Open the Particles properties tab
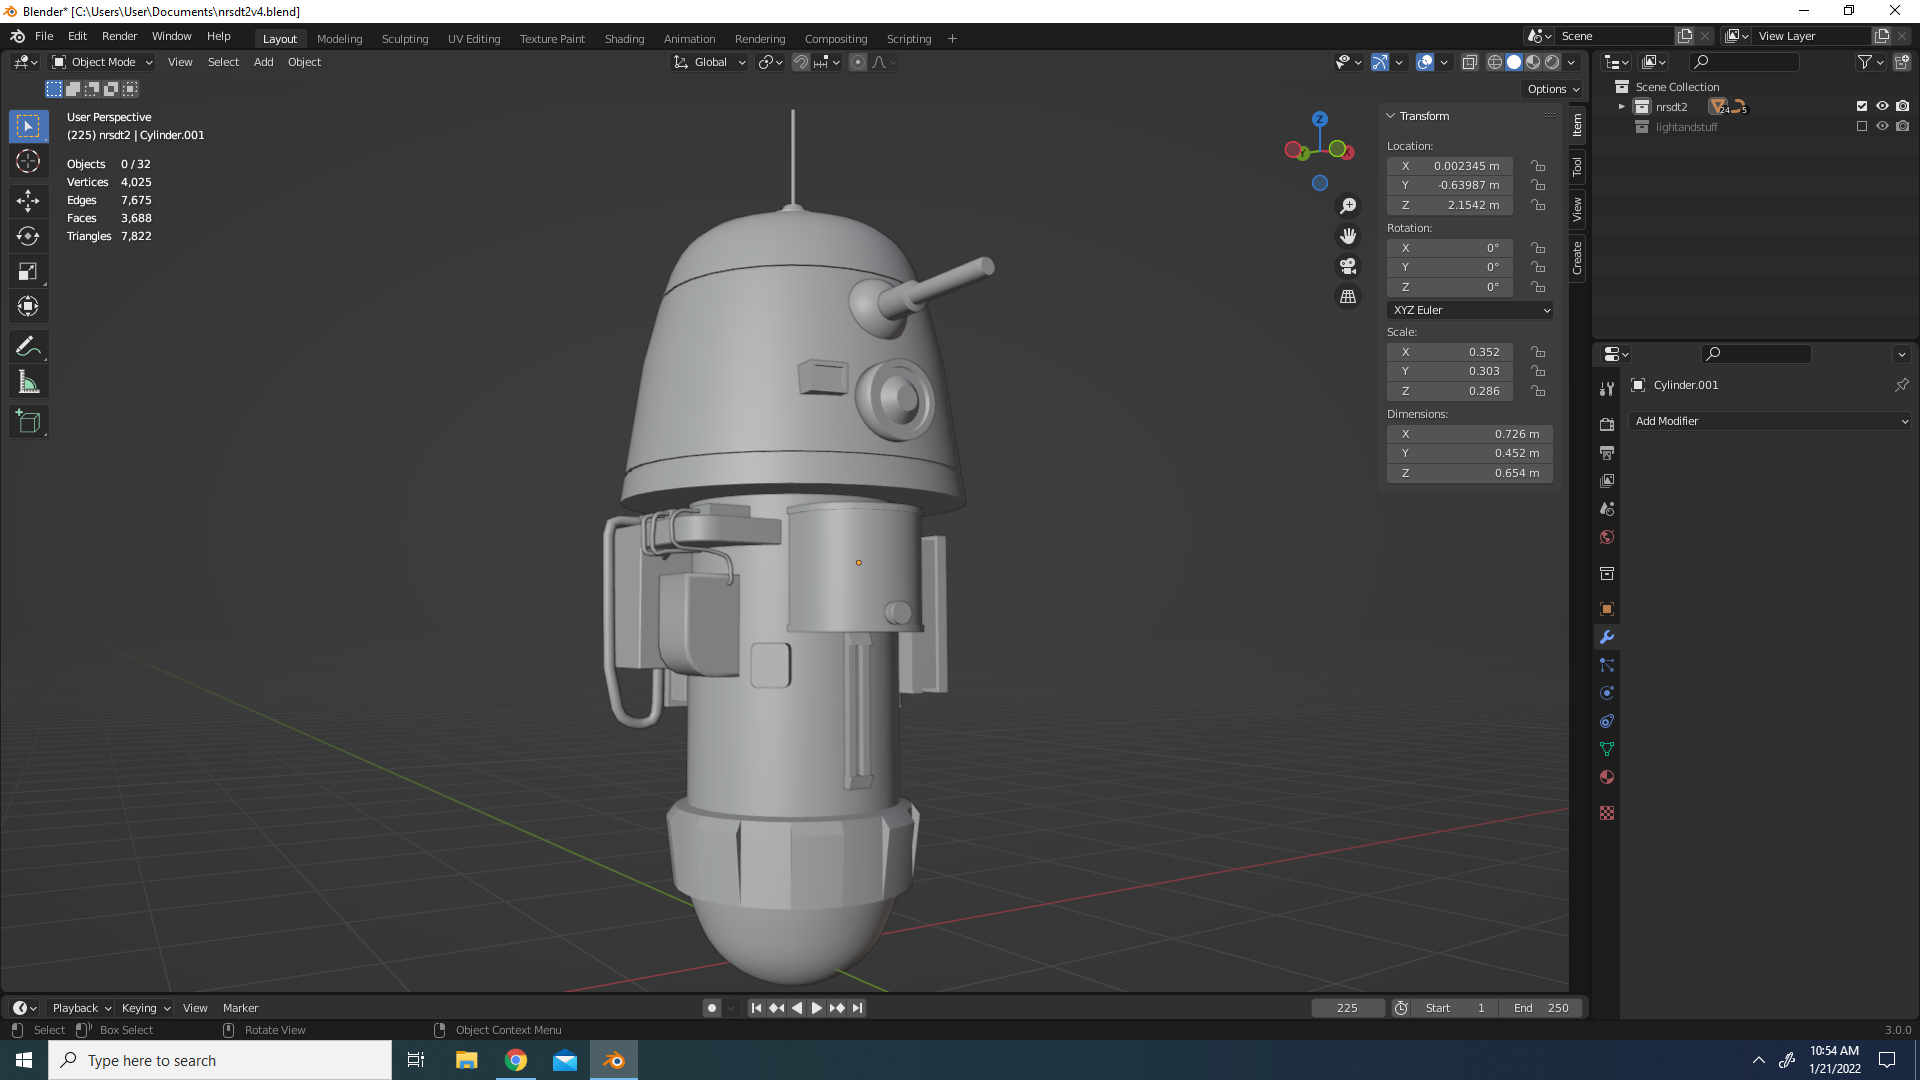Screen dimensions: 1920x1080 [x=1607, y=665]
